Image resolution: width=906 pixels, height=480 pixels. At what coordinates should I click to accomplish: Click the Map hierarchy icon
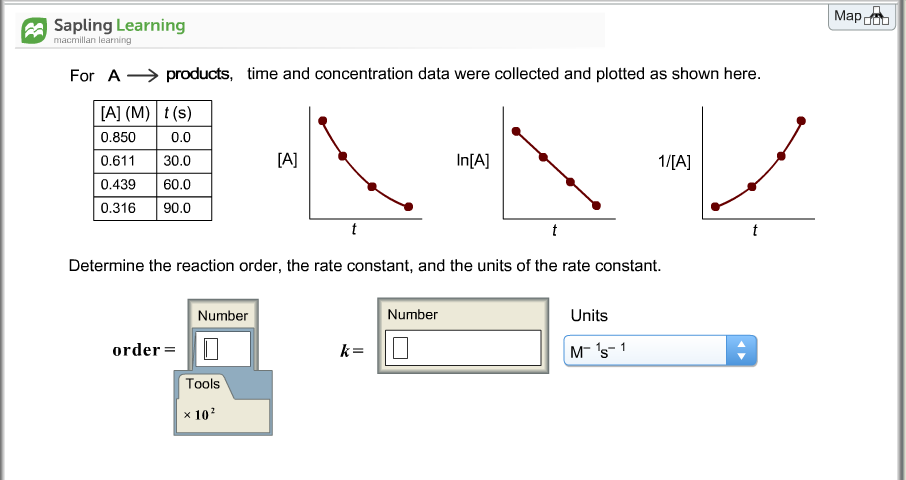(x=877, y=17)
